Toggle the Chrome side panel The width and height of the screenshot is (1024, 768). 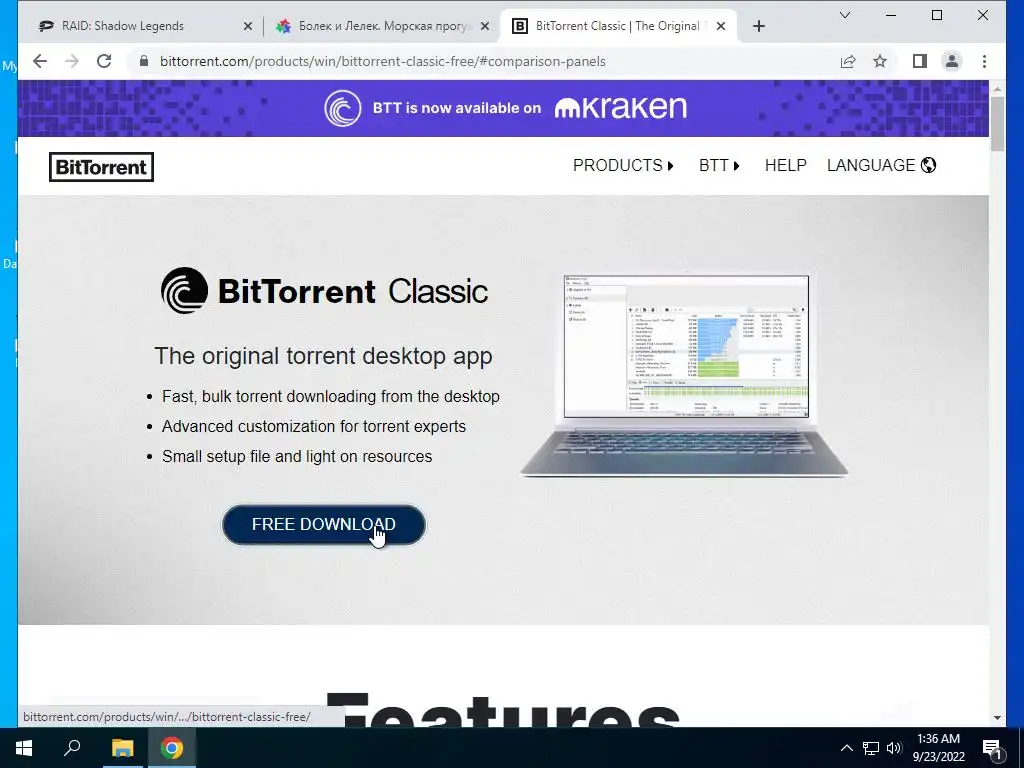click(x=920, y=61)
